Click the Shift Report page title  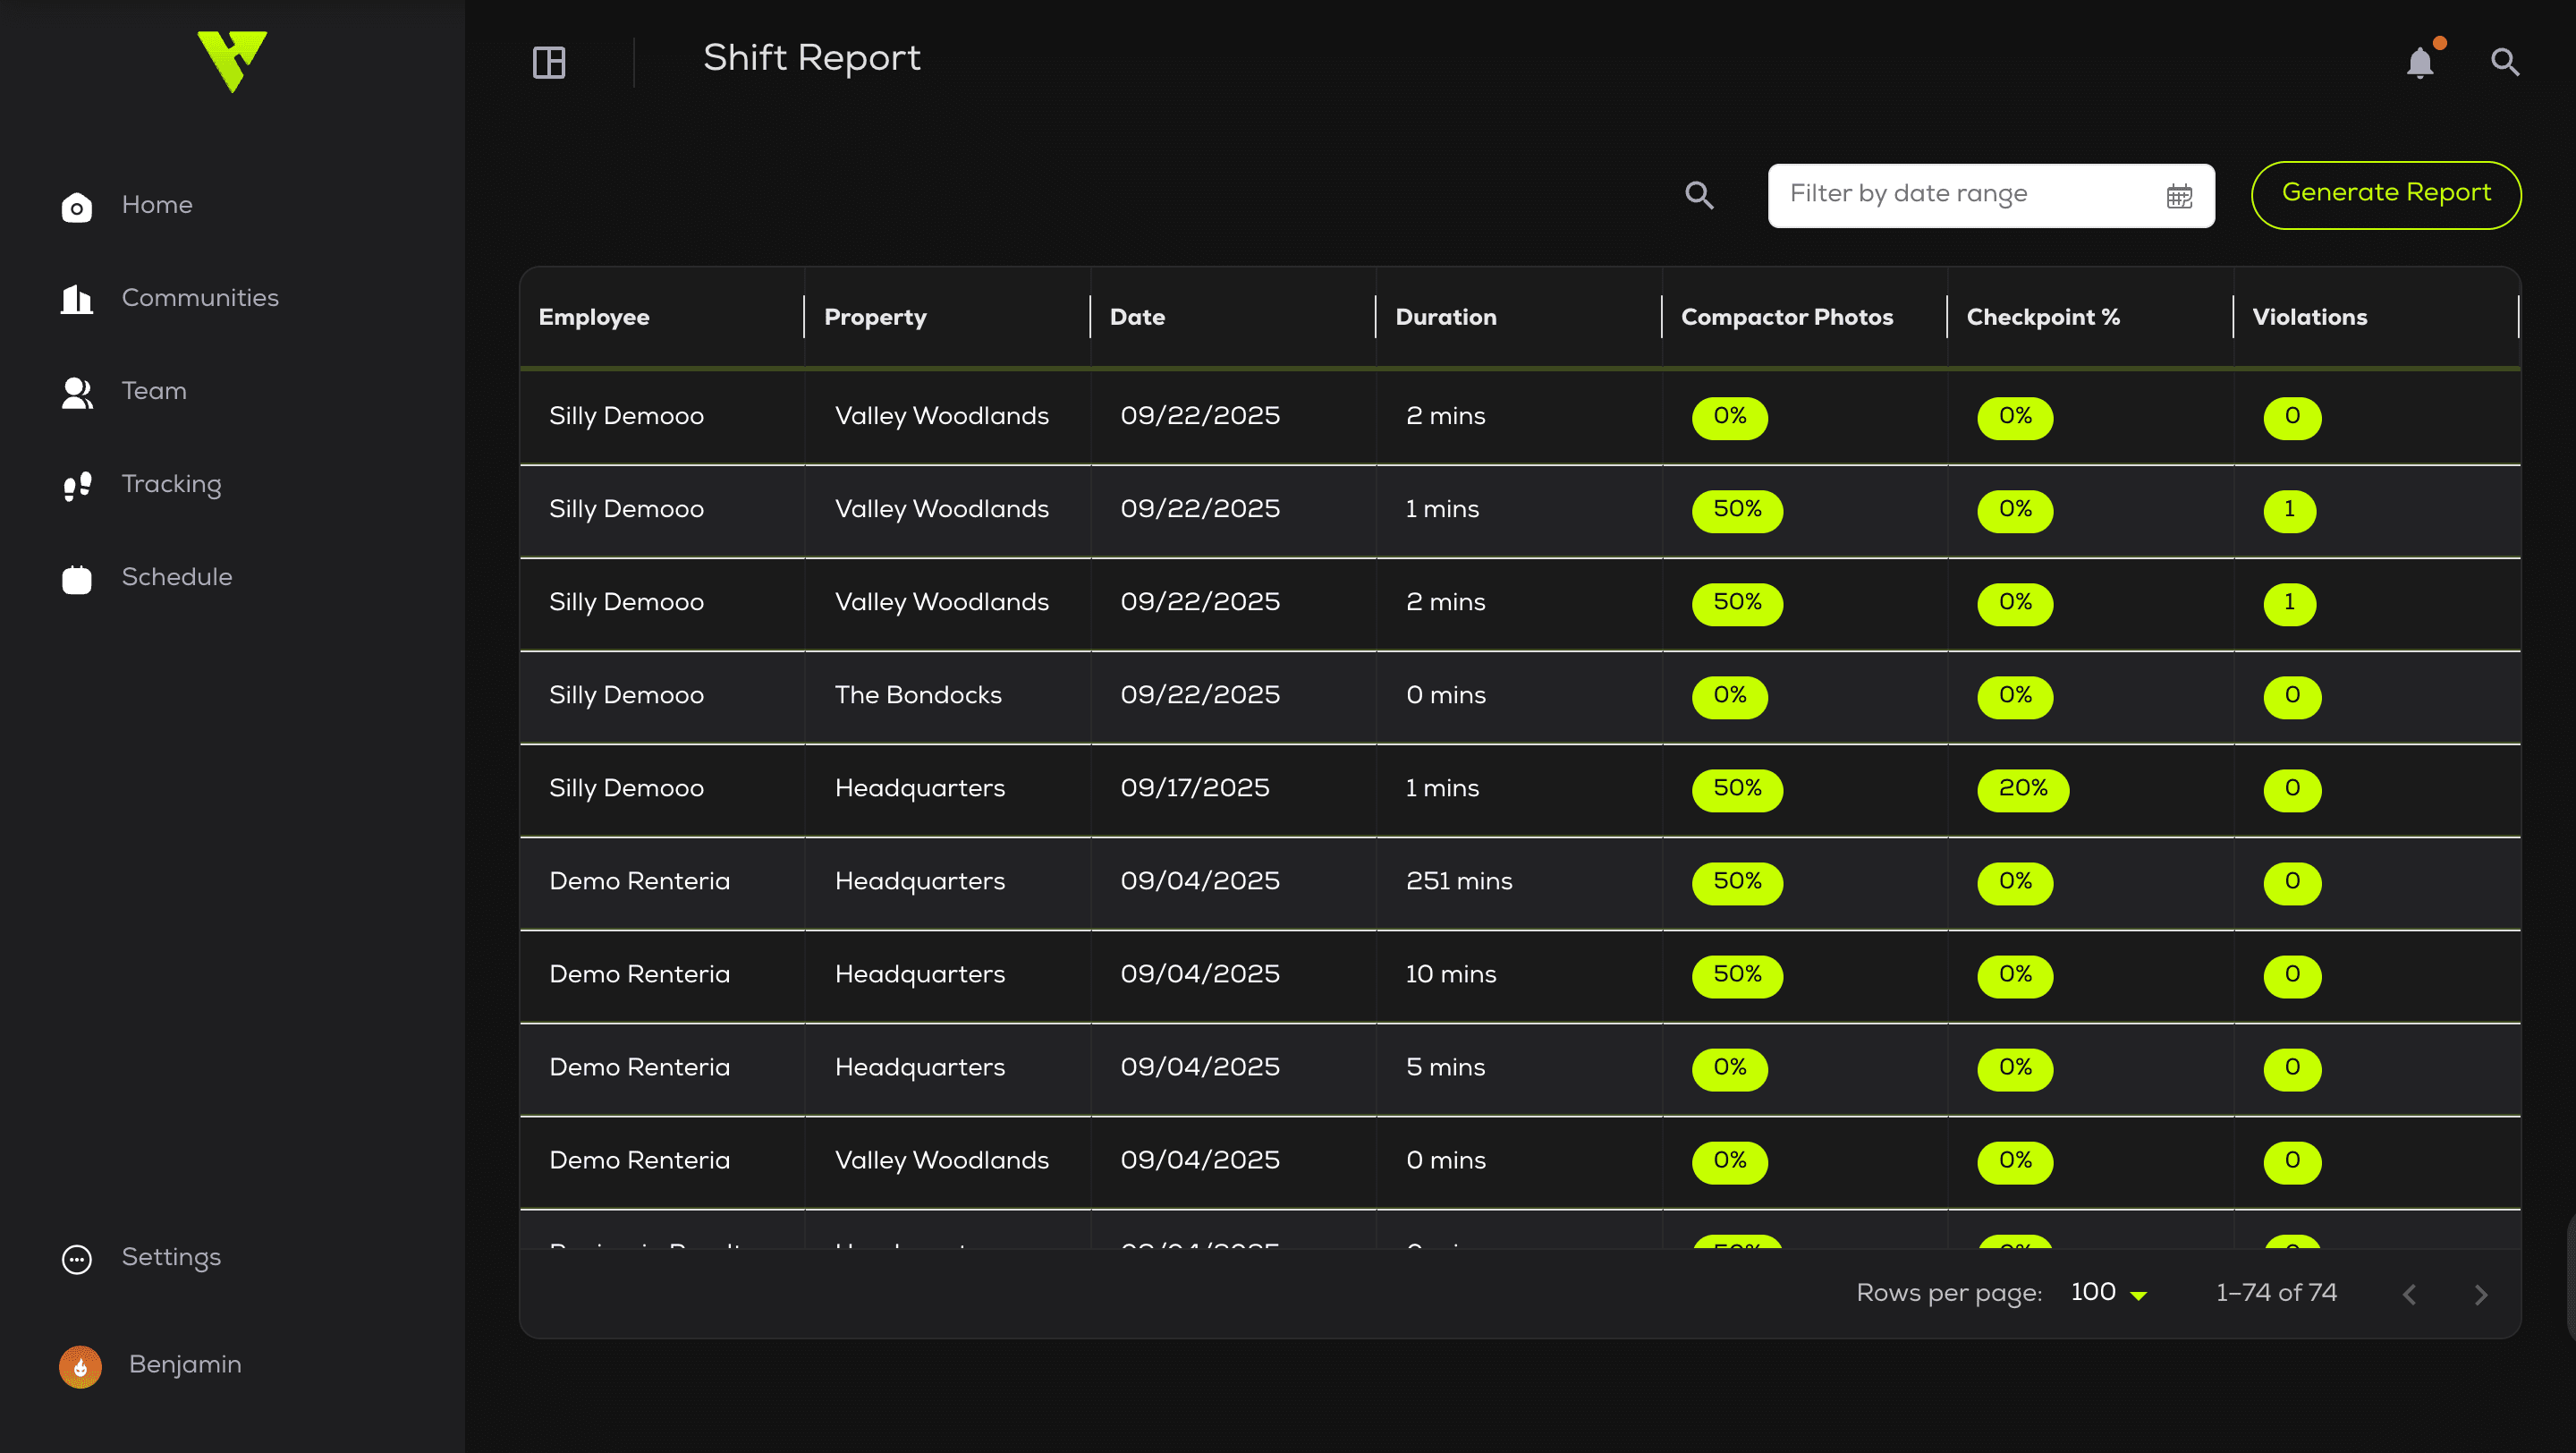(x=811, y=59)
